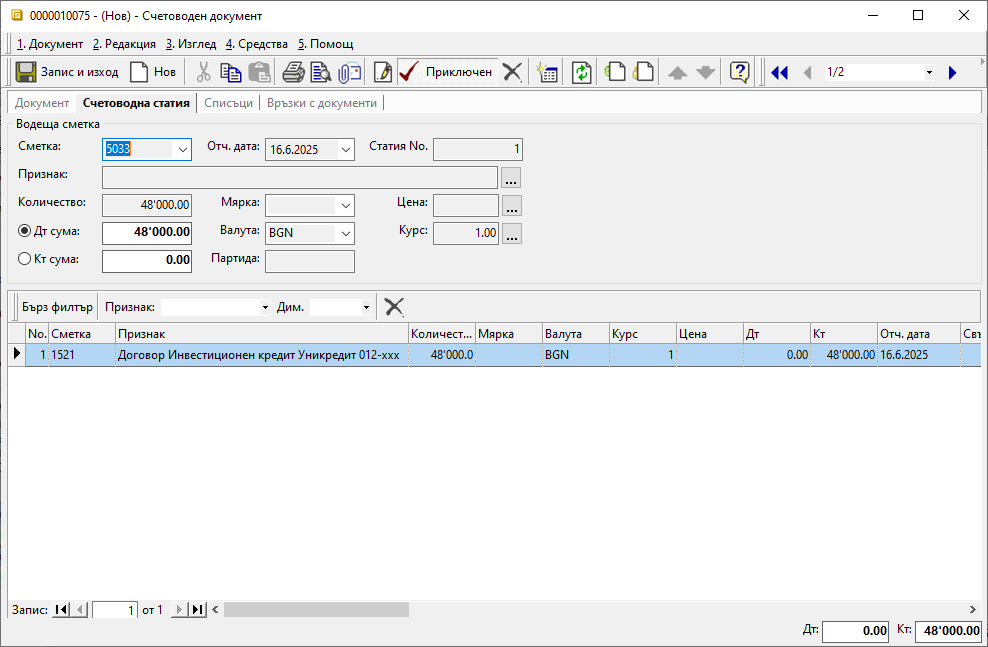Expand the Отч. дата date dropdown
This screenshot has width=988, height=647.
[x=345, y=150]
